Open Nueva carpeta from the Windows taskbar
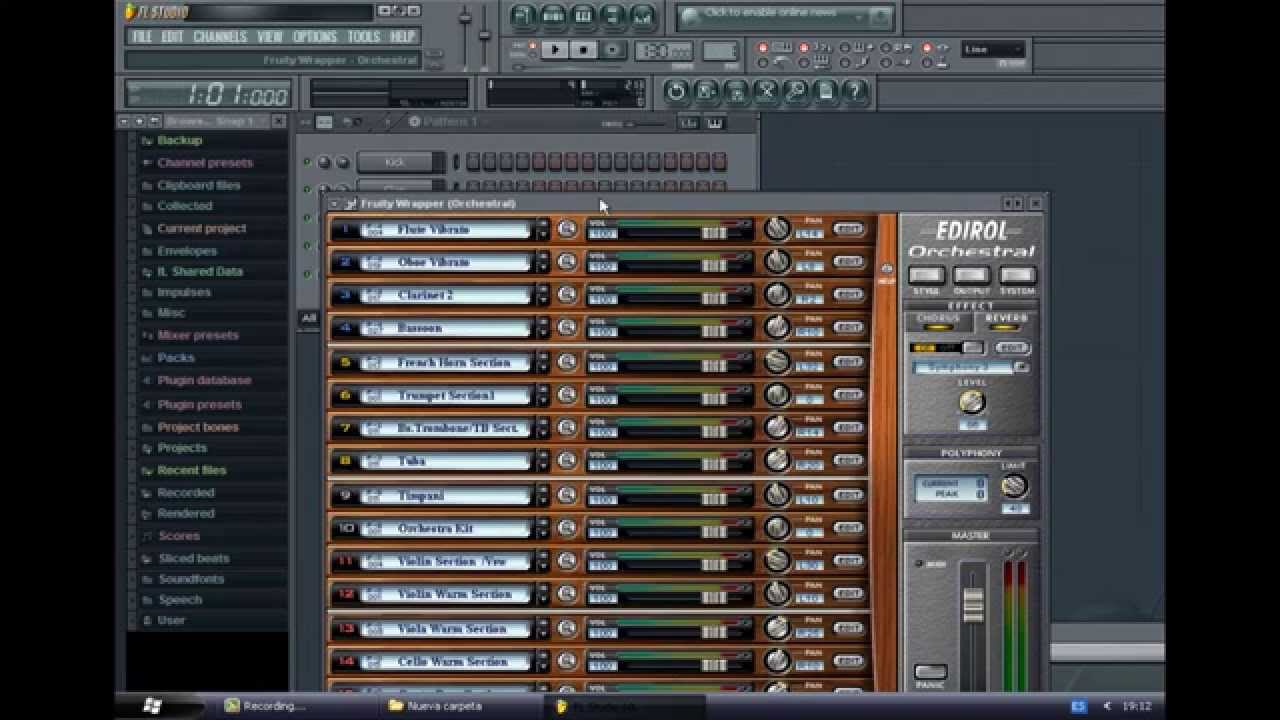1280x720 pixels. [436, 706]
